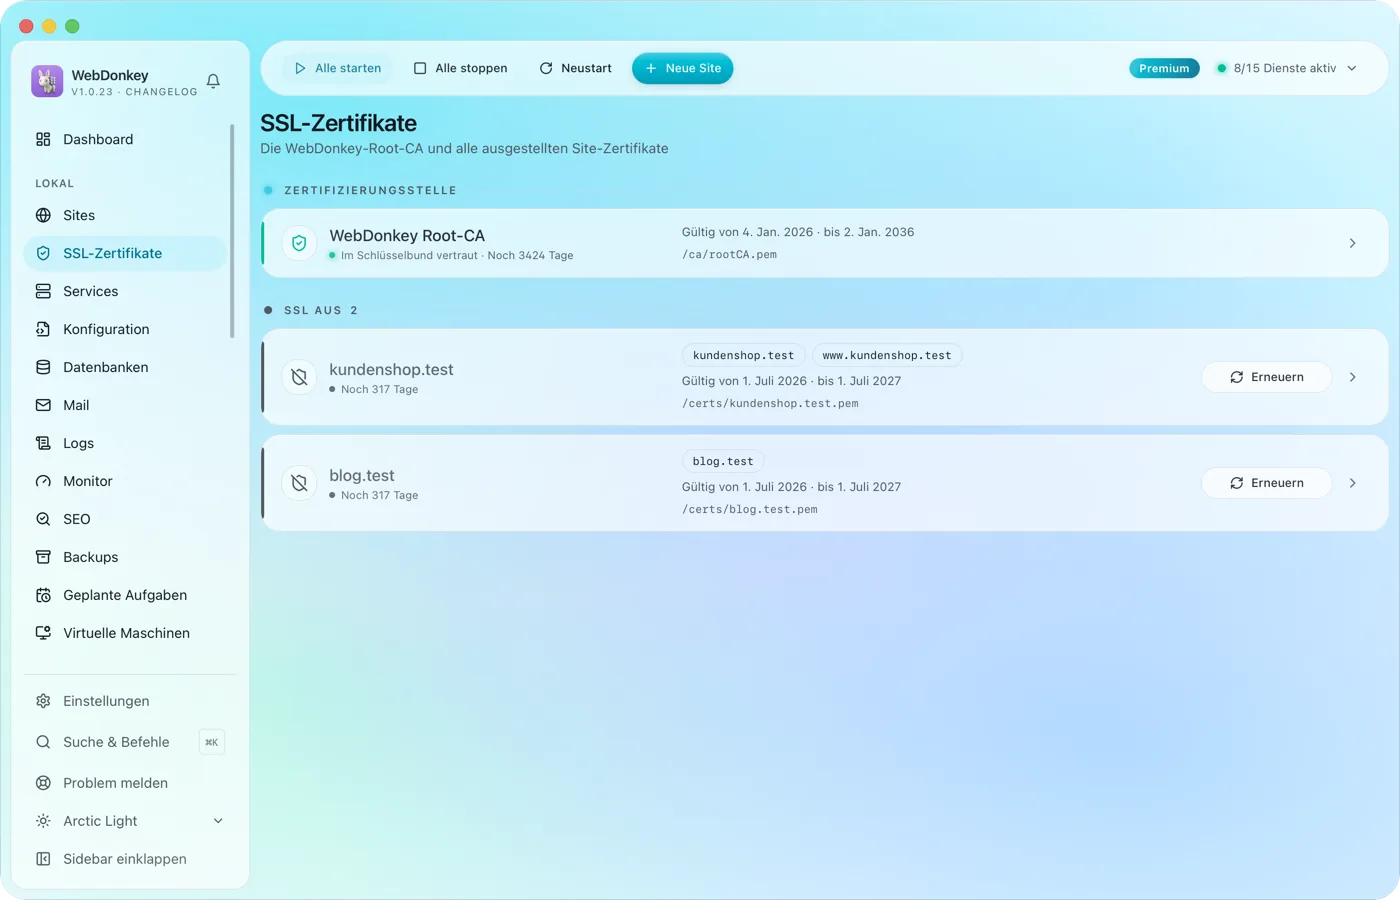Open Services in the sidebar
The width and height of the screenshot is (1400, 900).
point(125,291)
